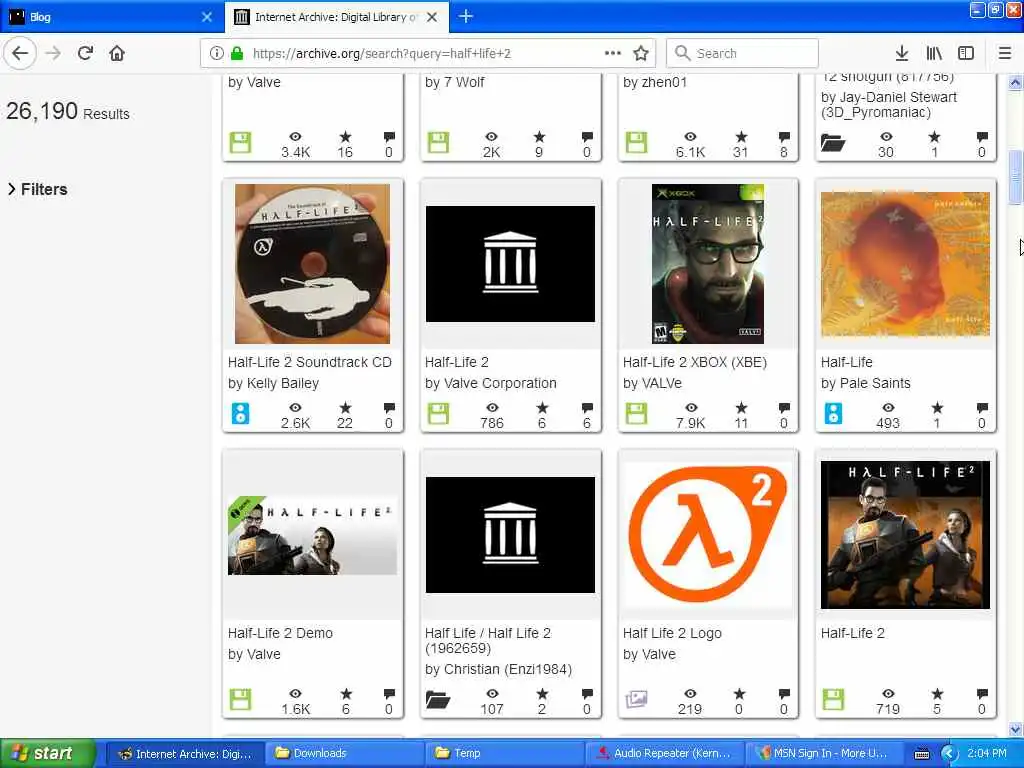This screenshot has width=1024, height=768.
Task: Click the audio icon on Pale Saints card
Action: [833, 413]
